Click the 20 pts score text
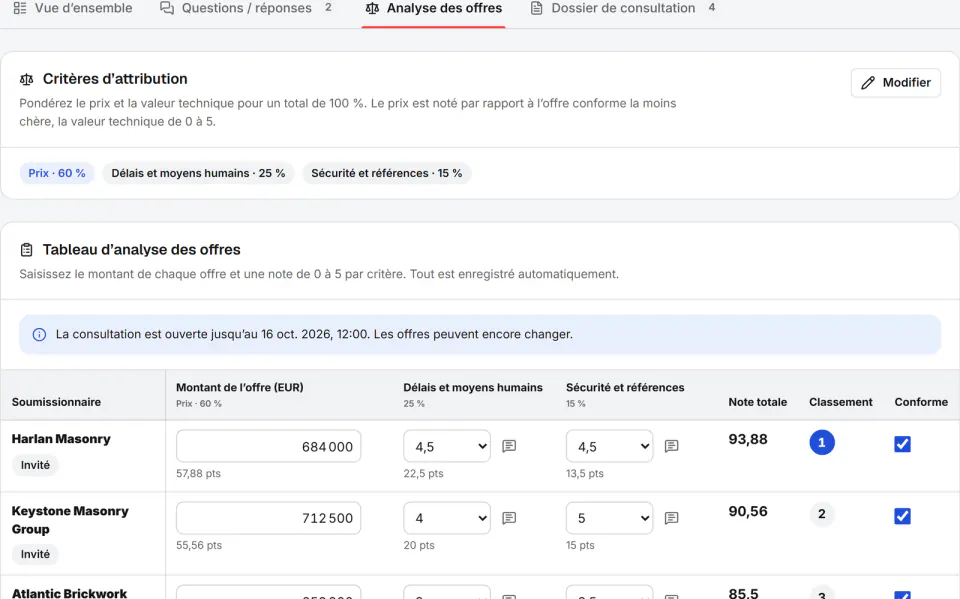The image size is (960, 599). click(x=419, y=545)
